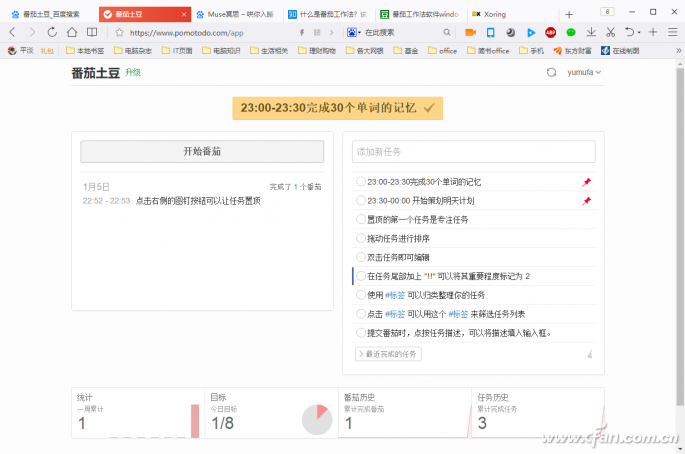
Task: Open the reading mode book icon
Action: (92, 32)
